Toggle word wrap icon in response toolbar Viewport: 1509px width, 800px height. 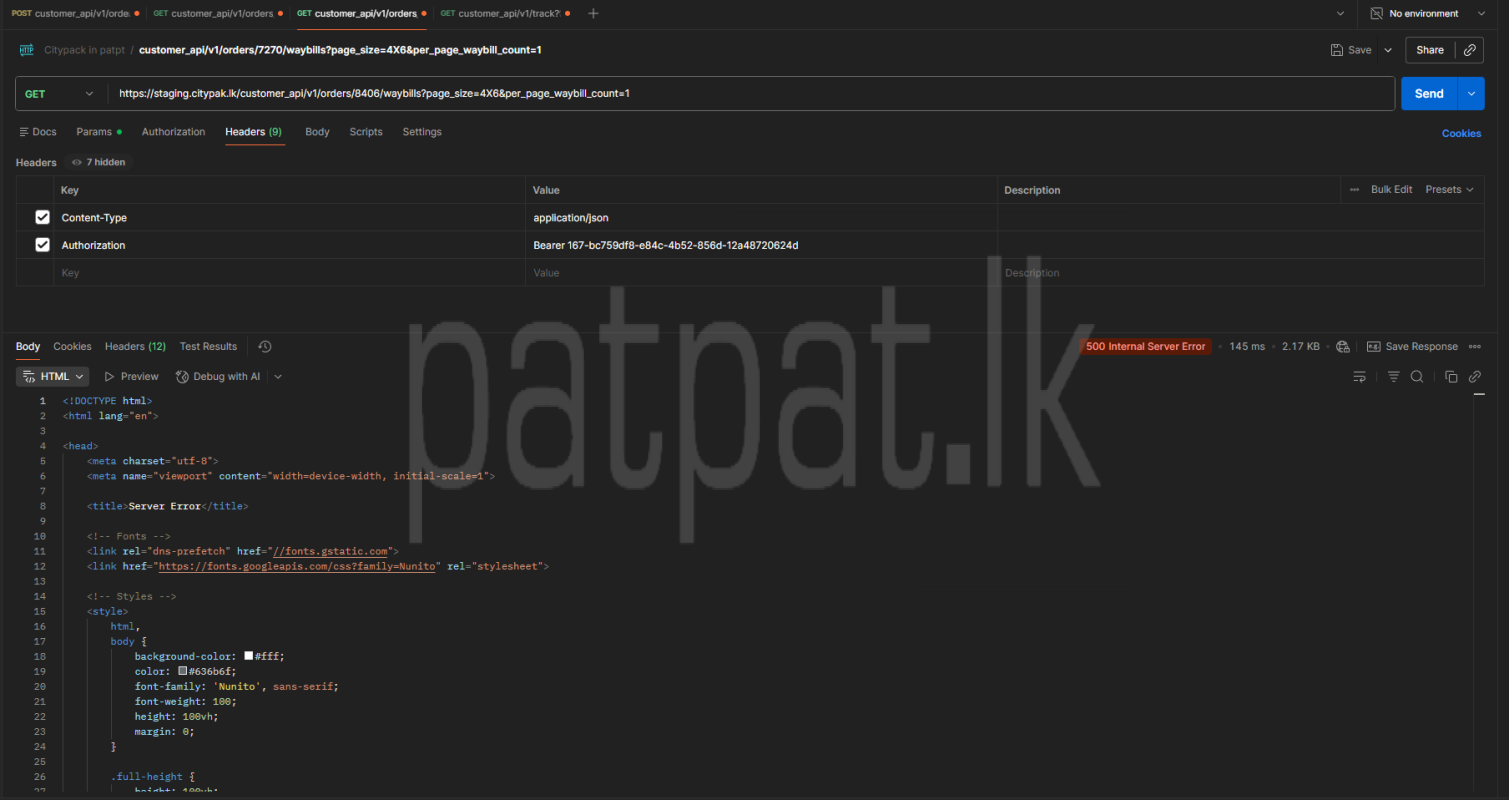1359,377
